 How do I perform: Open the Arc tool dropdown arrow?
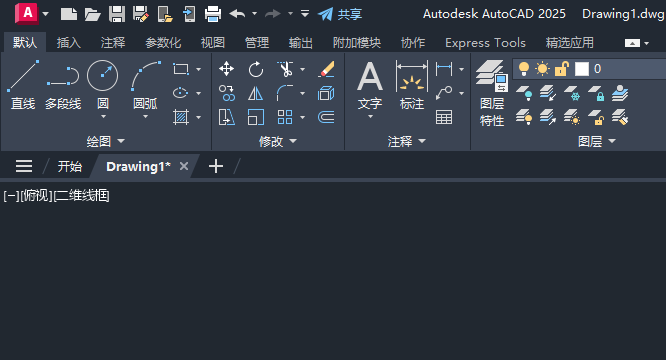(x=145, y=116)
